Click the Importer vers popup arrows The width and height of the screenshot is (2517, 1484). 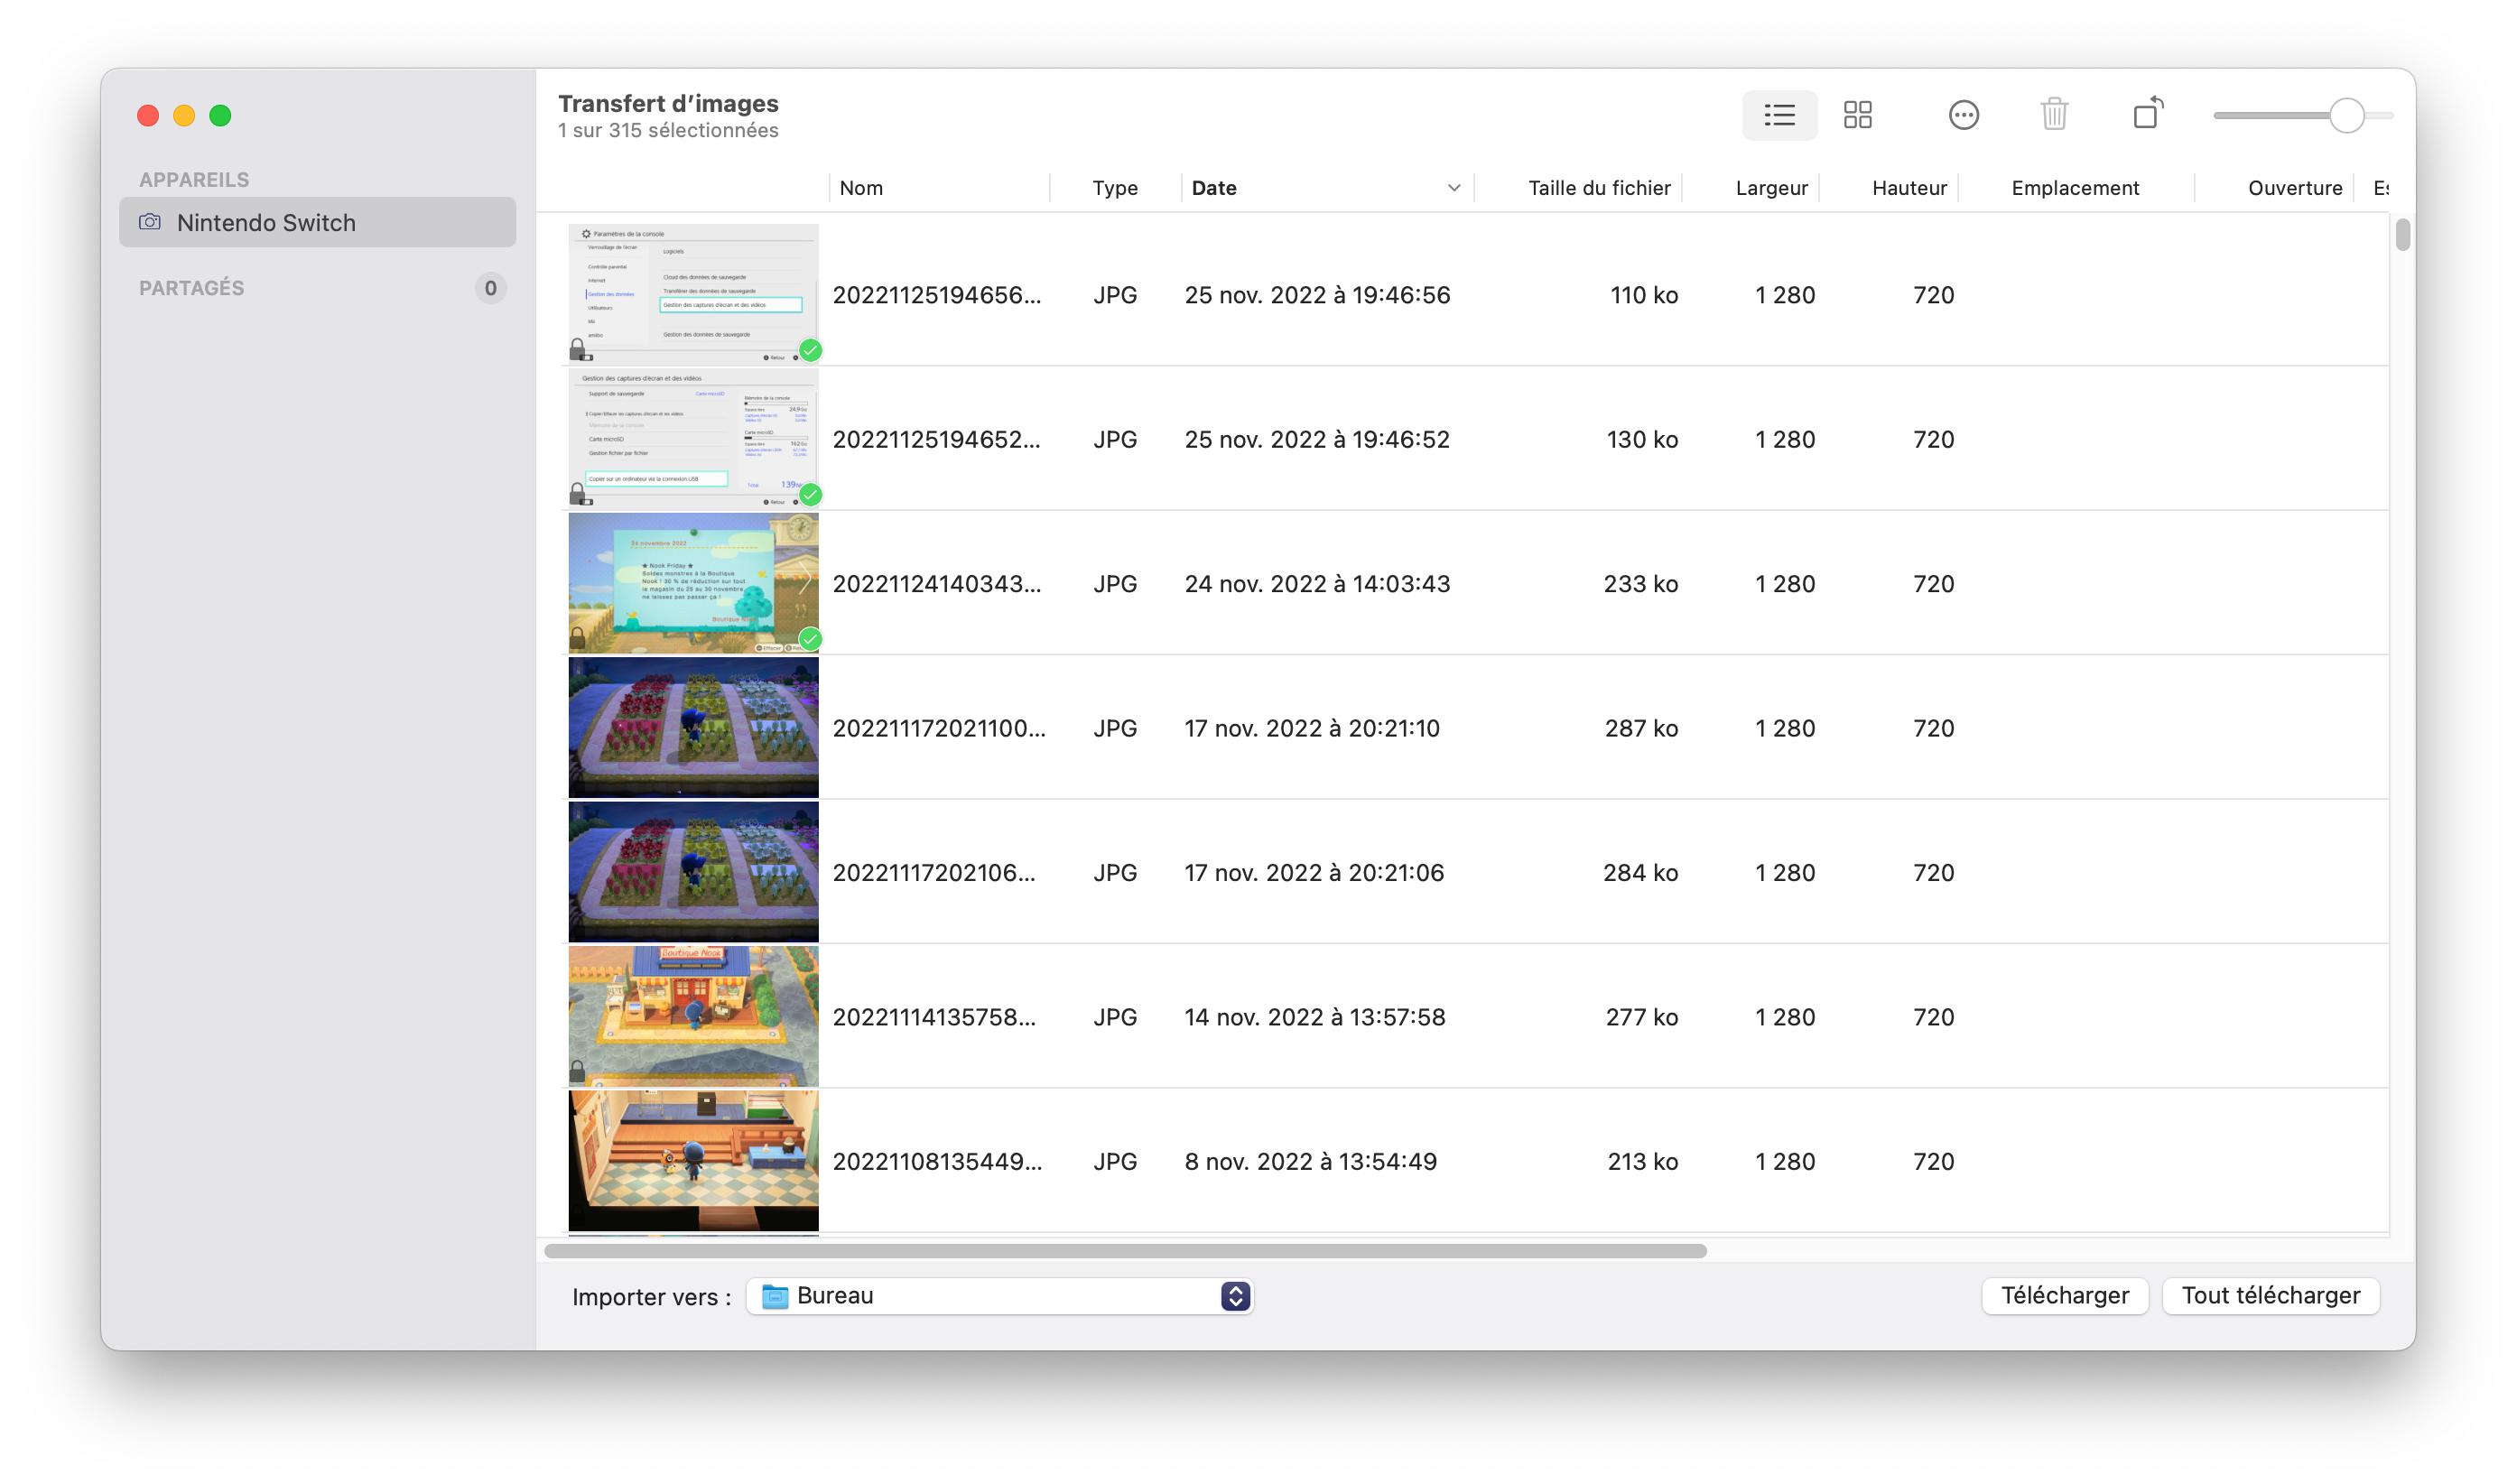click(1235, 1296)
